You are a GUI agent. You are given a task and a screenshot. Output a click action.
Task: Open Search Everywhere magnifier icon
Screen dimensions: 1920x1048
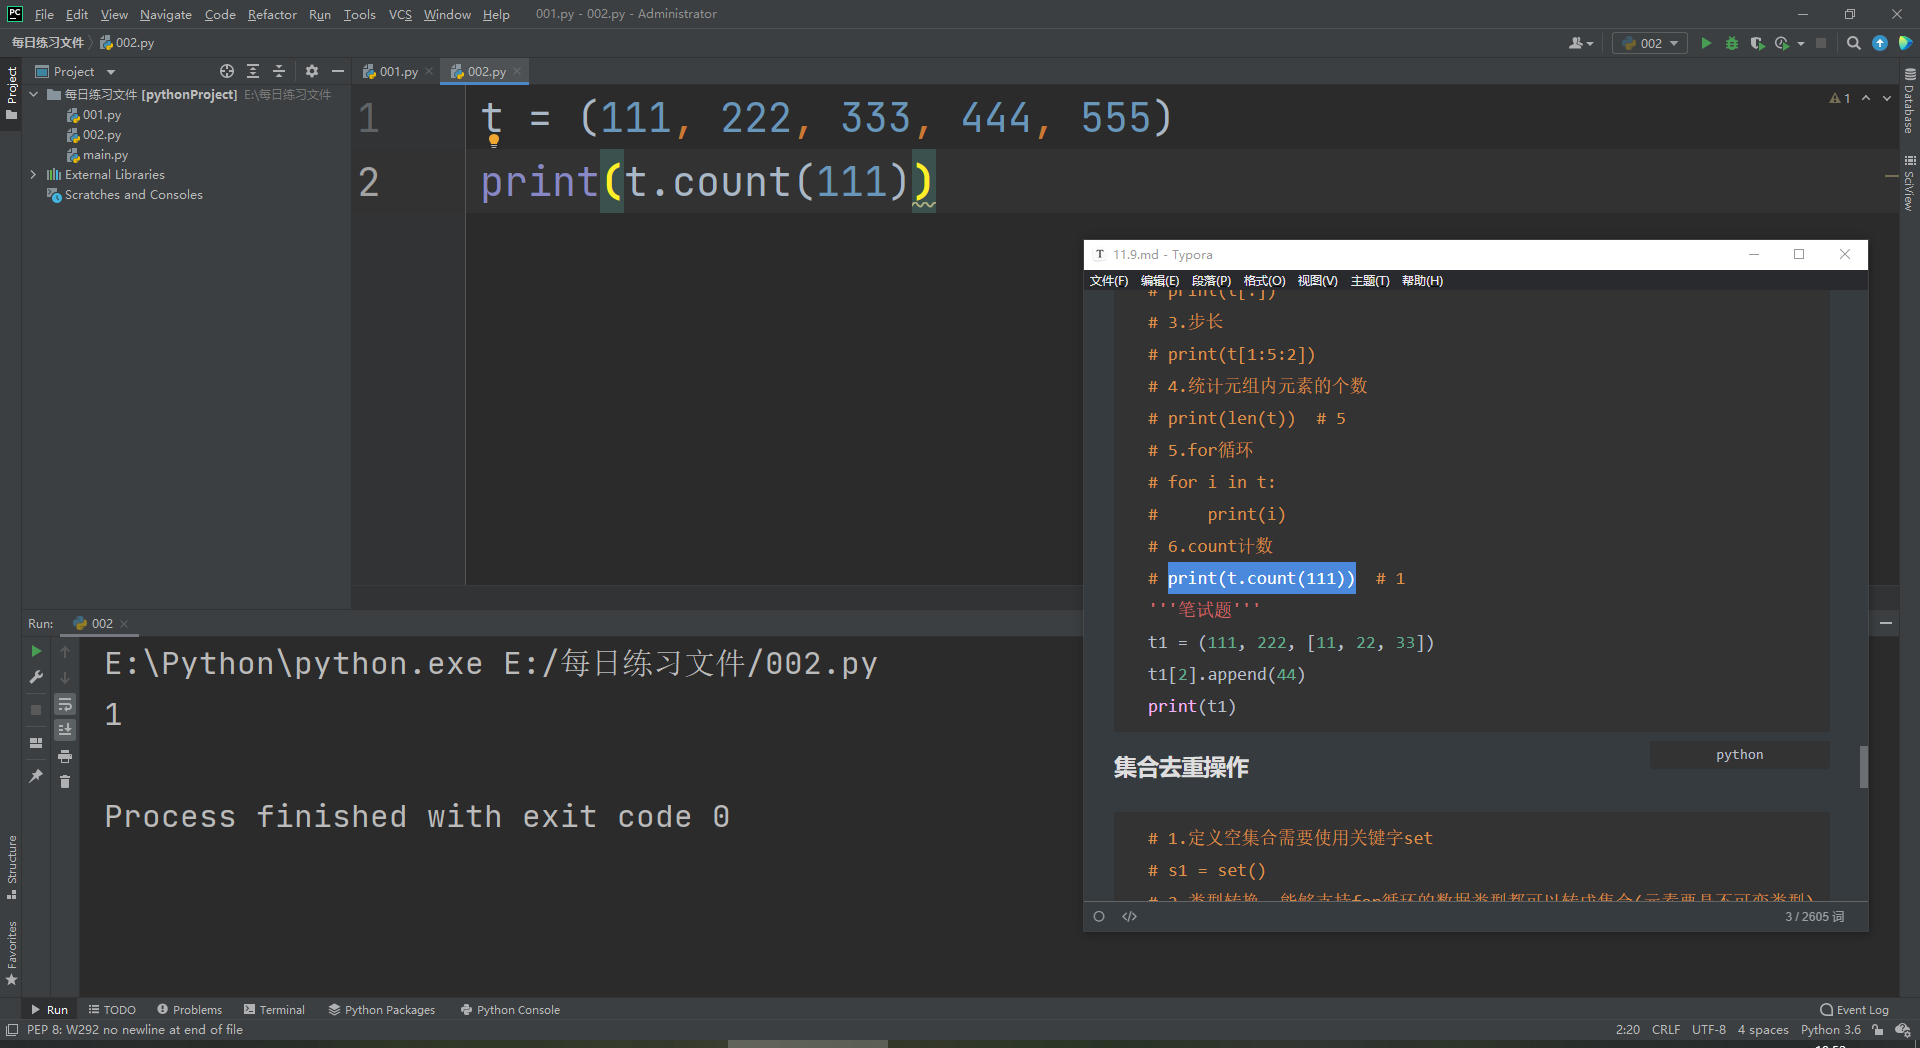1853,43
